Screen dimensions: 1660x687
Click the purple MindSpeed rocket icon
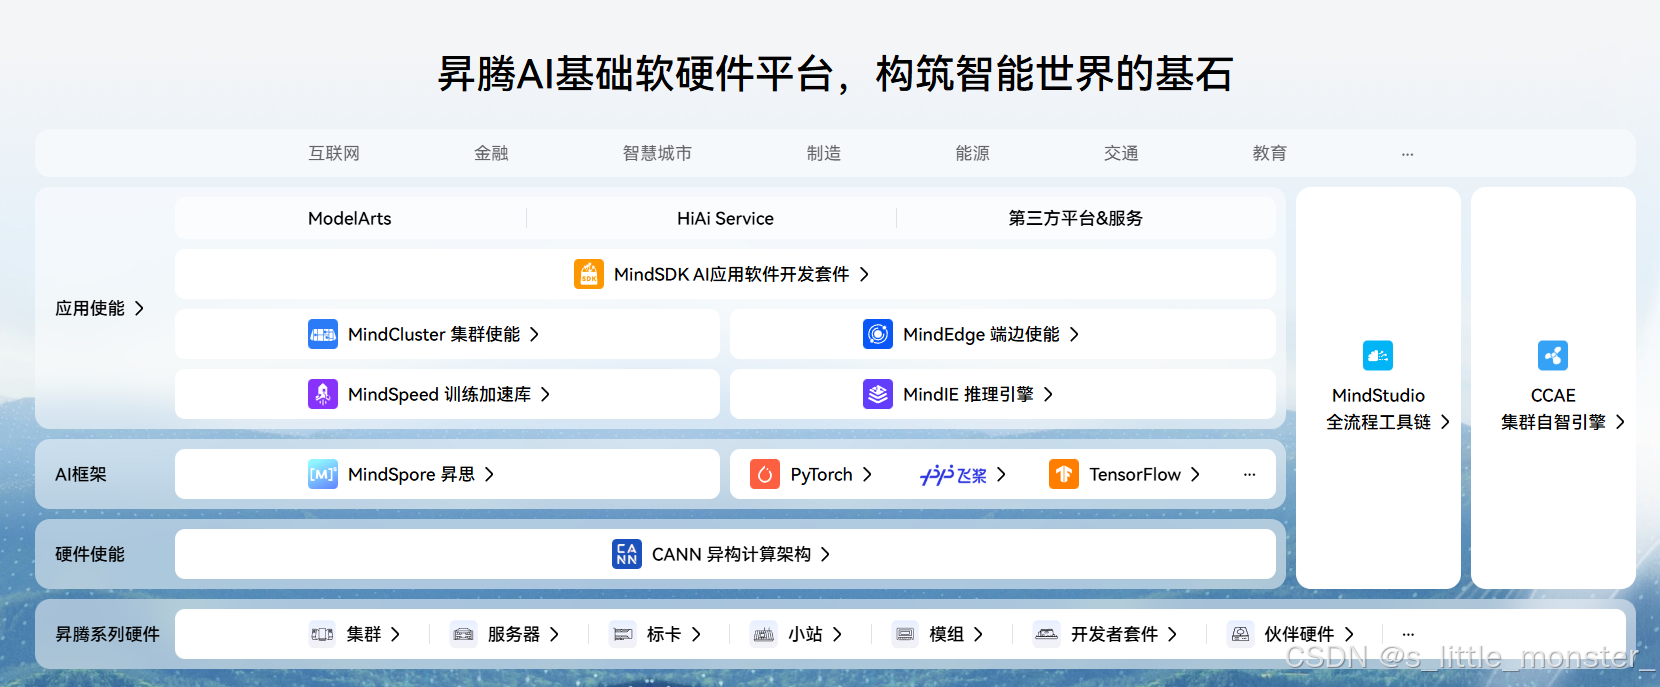(323, 394)
